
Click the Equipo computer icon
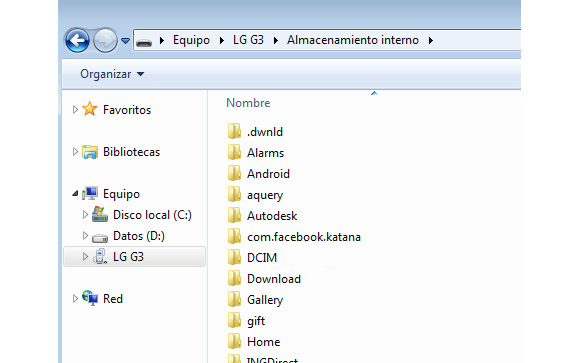click(x=90, y=193)
